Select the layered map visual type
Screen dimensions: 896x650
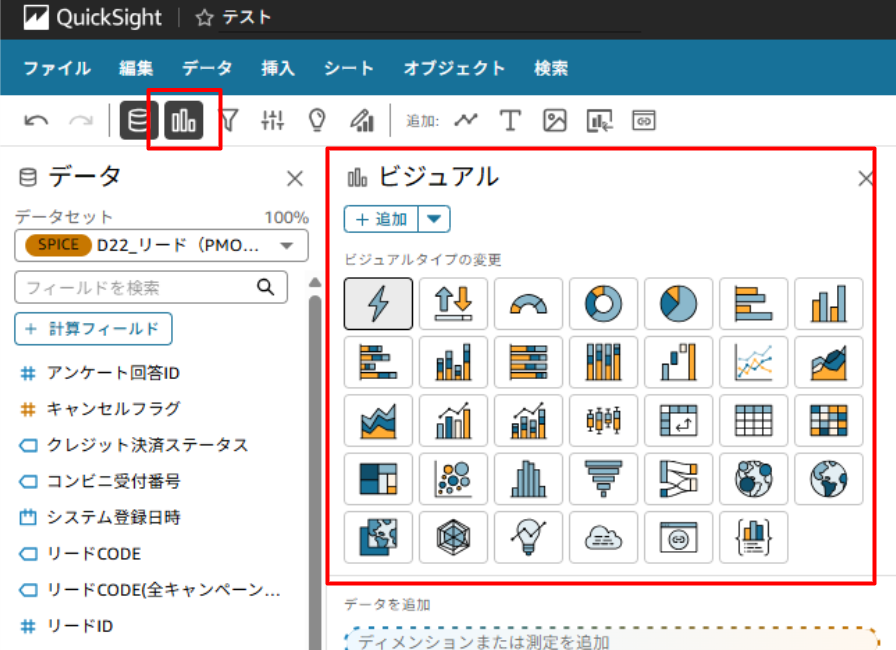[378, 537]
